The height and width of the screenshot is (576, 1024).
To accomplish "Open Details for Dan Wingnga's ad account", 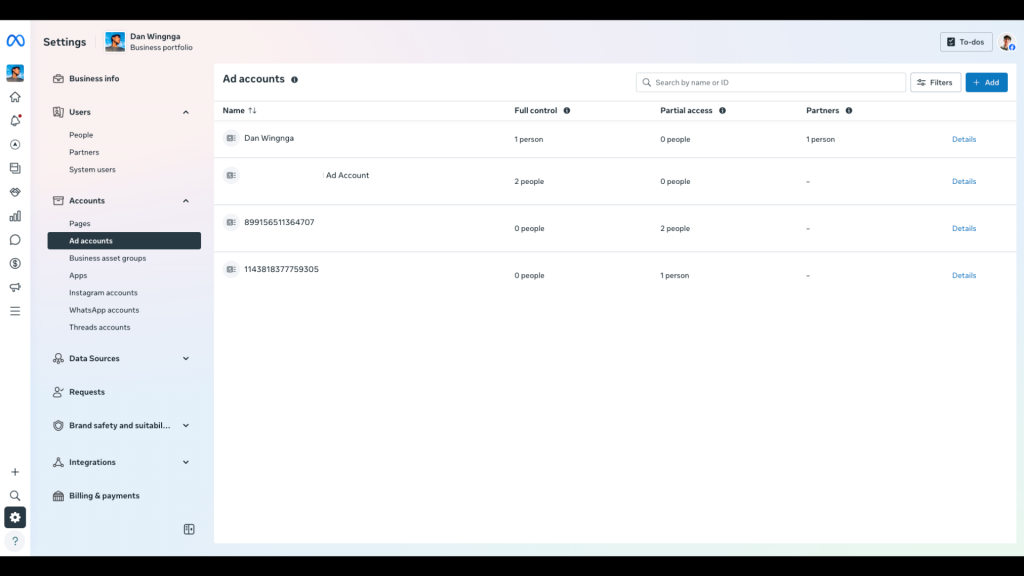I will pos(963,139).
